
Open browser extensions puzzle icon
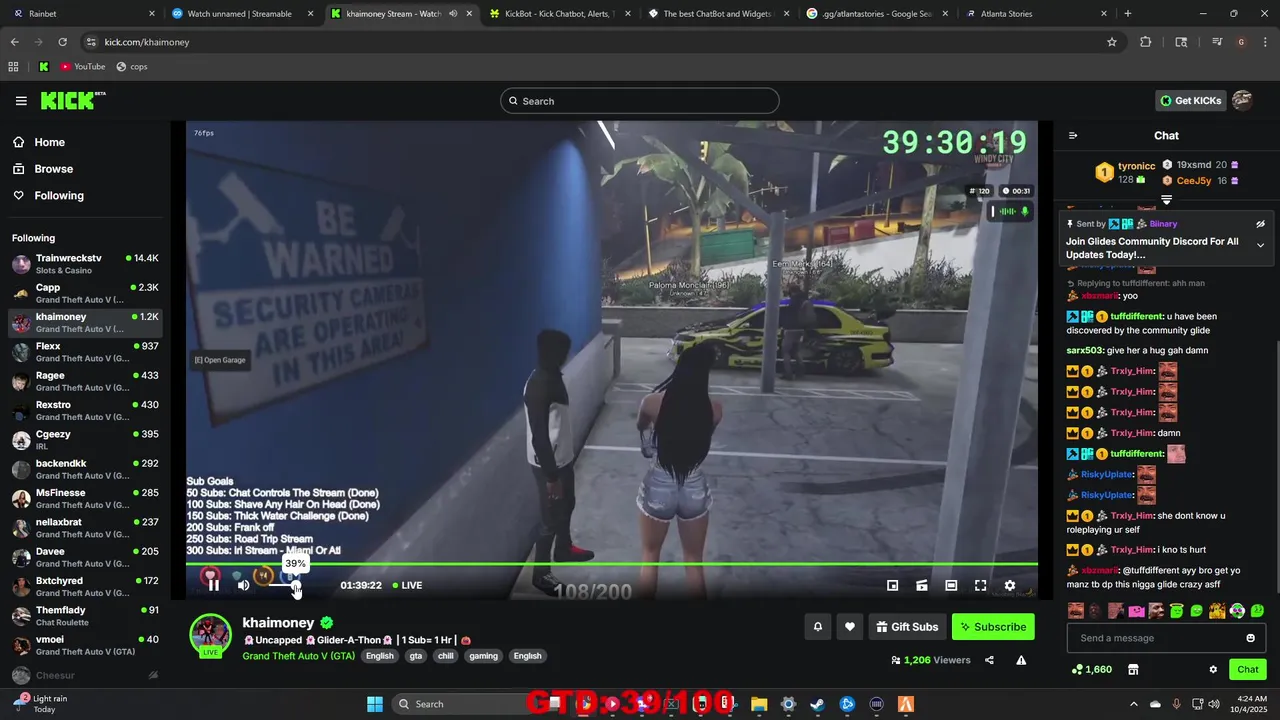click(1146, 42)
